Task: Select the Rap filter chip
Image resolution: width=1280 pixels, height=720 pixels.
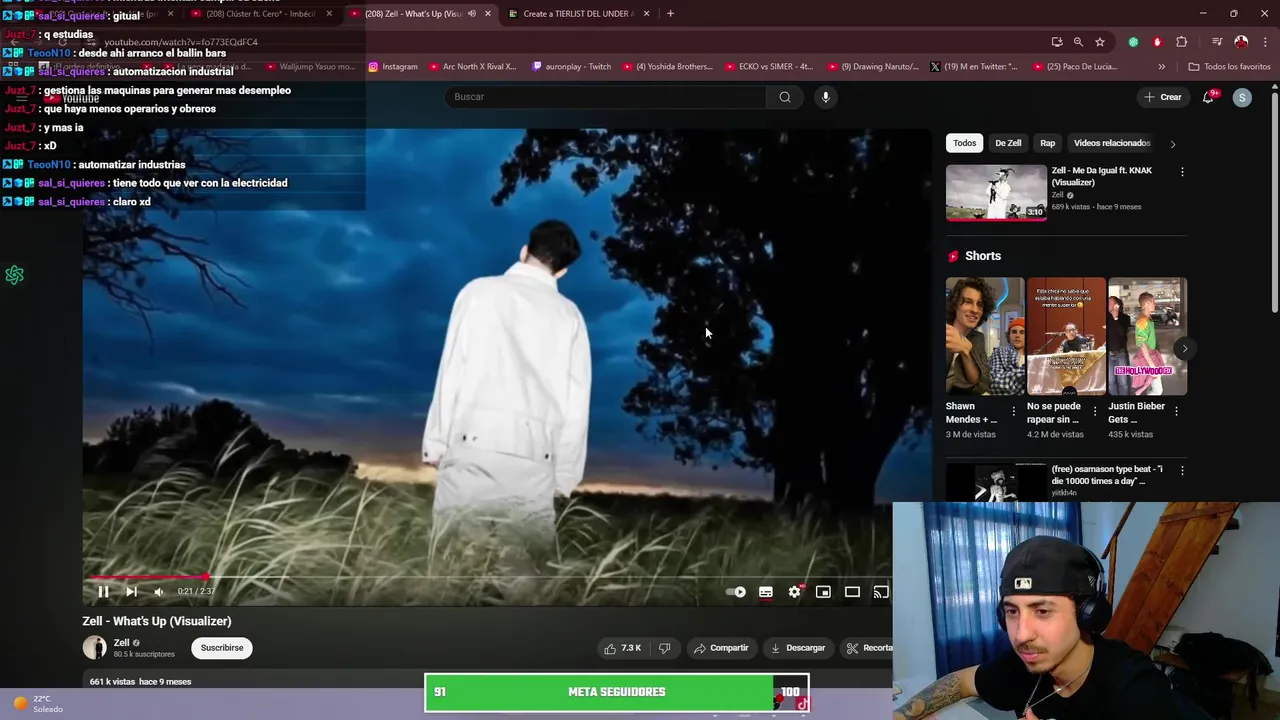Action: pos(1047,143)
